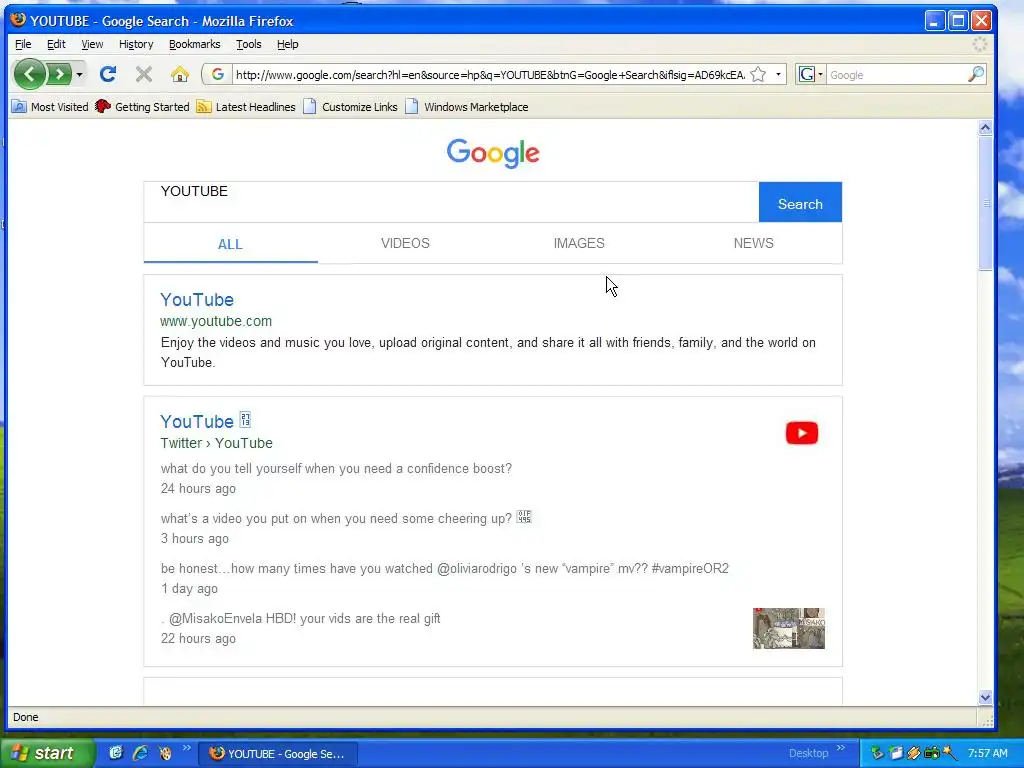Screen dimensions: 1024x768
Task: Expand the Desktop toolbar chevron in taskbar
Action: pyautogui.click(x=841, y=748)
